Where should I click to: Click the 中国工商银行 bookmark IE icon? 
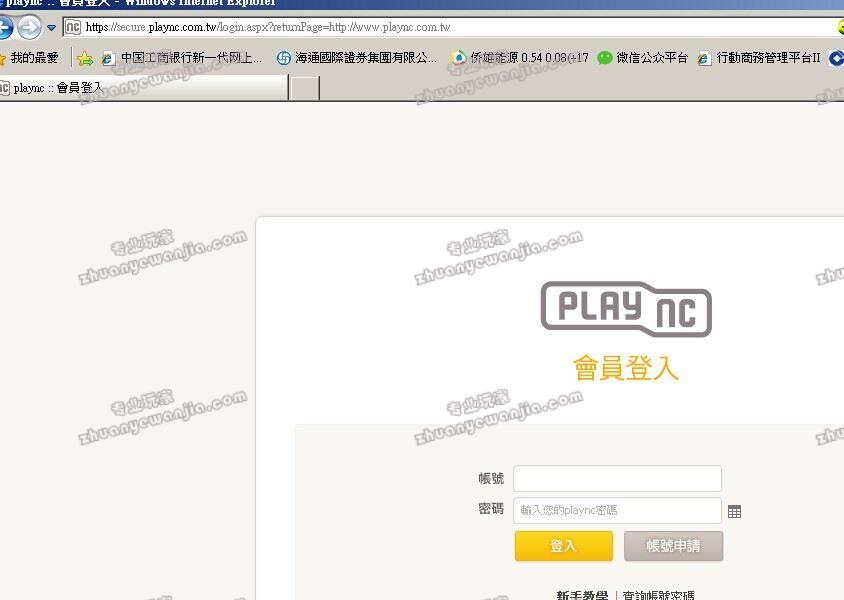click(x=108, y=58)
